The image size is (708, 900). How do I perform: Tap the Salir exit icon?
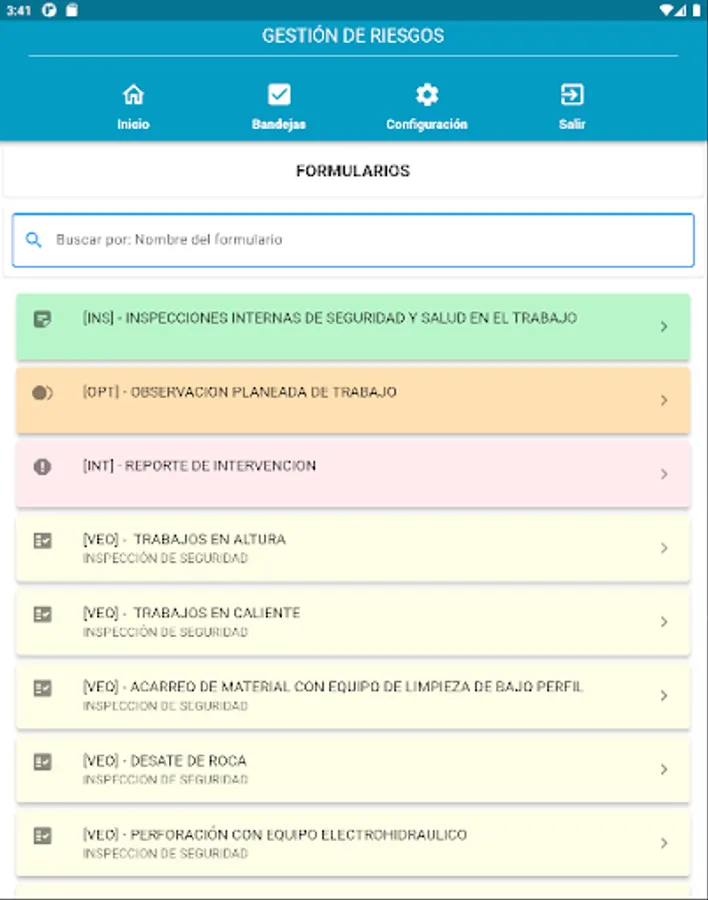tap(572, 95)
